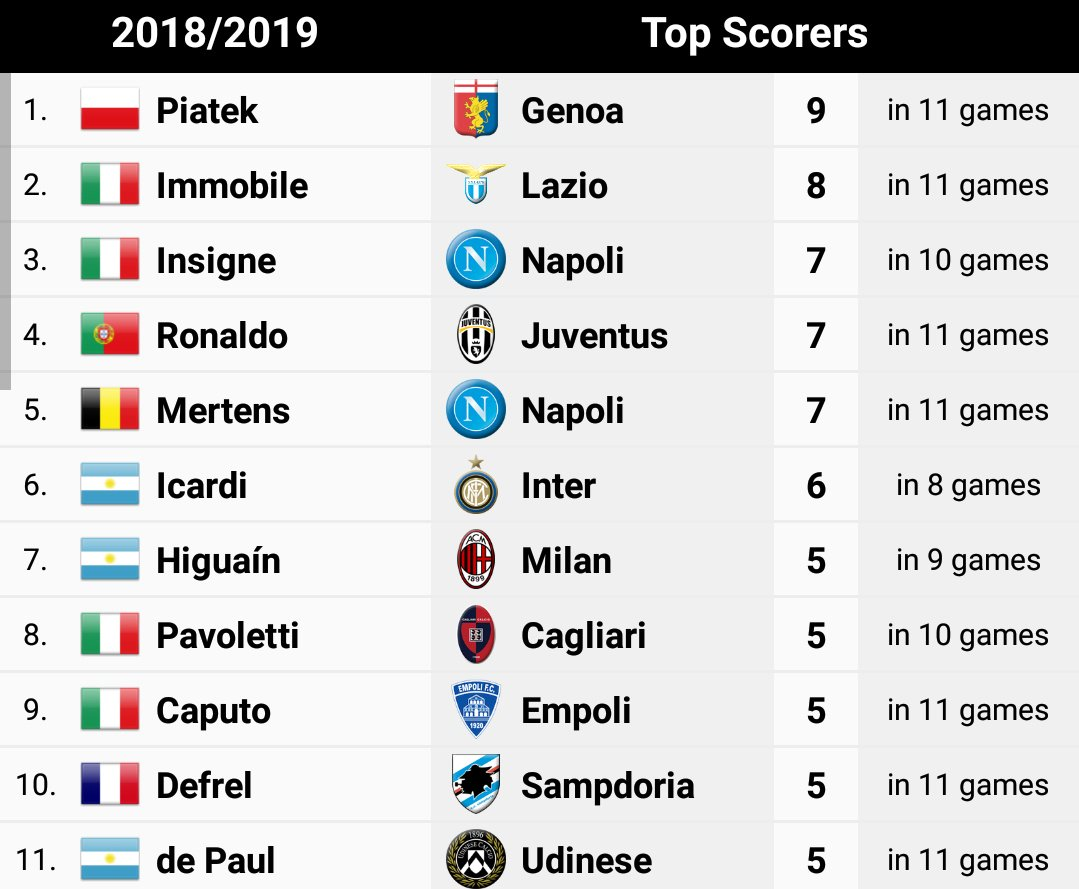
Task: Click the Belgian flag beside Mertens
Action: click(109, 409)
